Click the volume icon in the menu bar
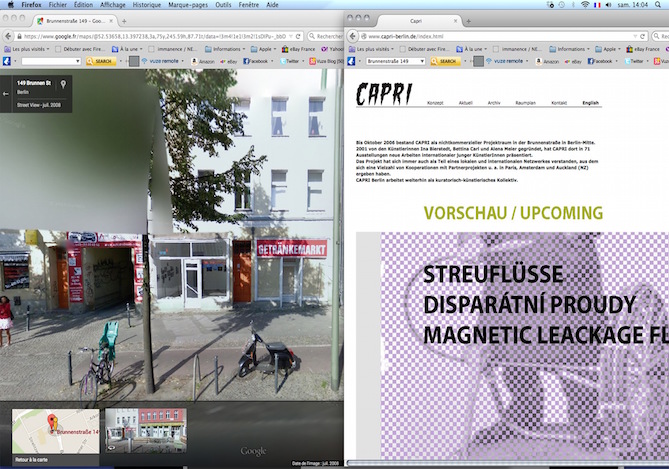The height and width of the screenshot is (469, 669). 608,5
